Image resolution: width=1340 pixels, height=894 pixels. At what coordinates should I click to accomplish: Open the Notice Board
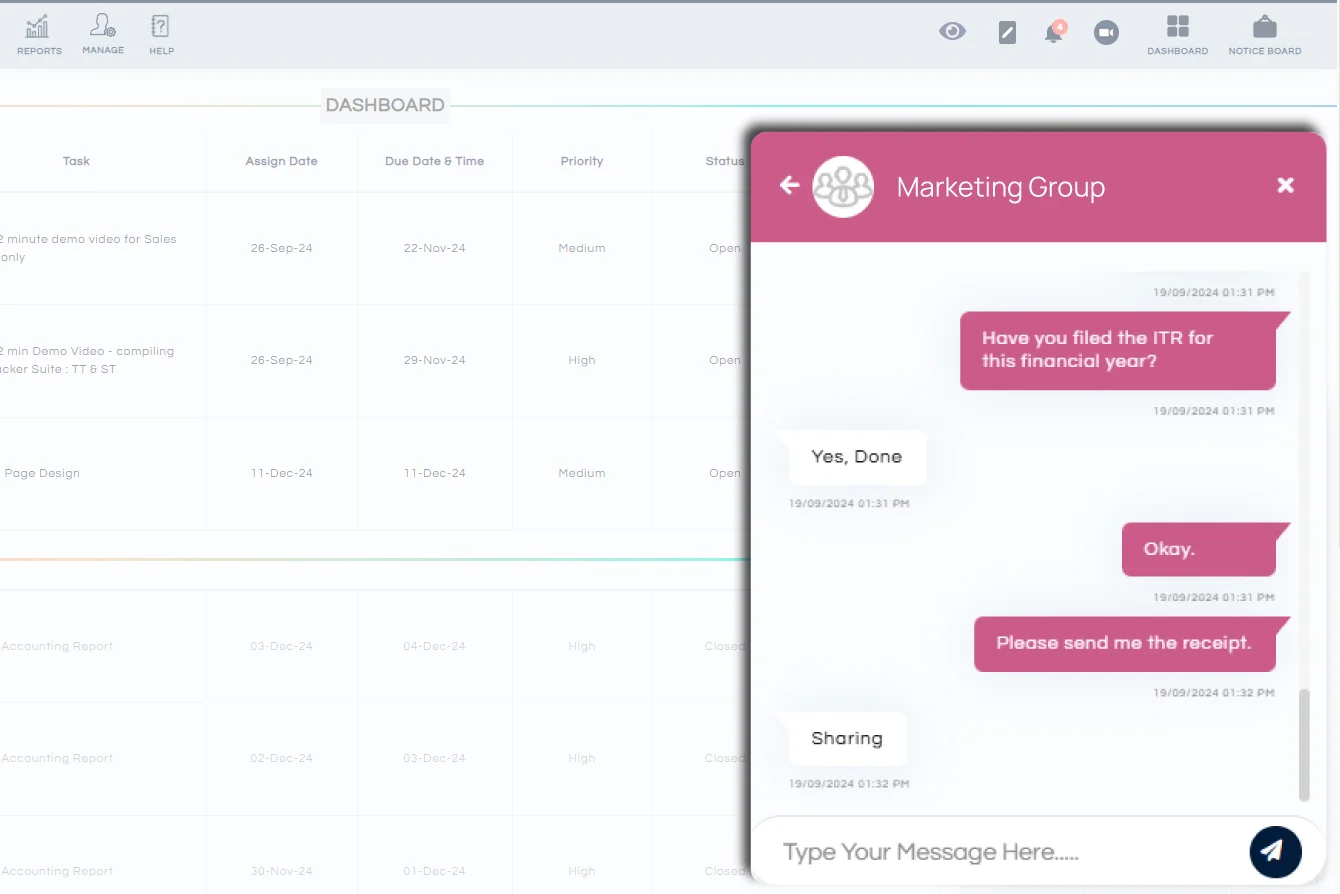[1264, 34]
